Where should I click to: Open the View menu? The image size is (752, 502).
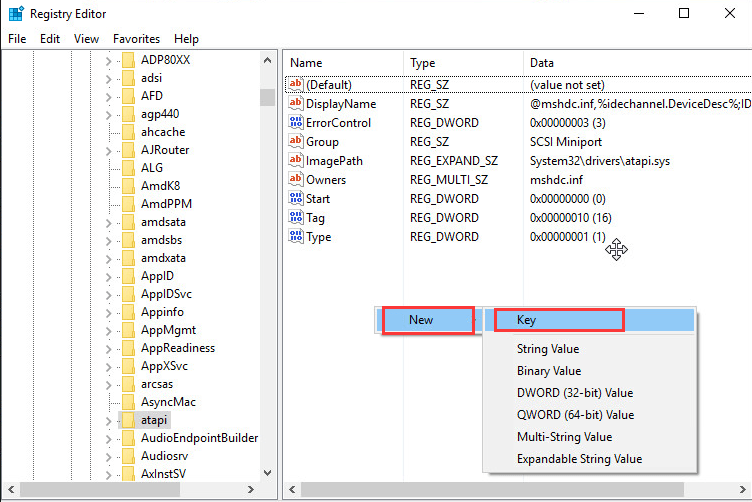(86, 39)
